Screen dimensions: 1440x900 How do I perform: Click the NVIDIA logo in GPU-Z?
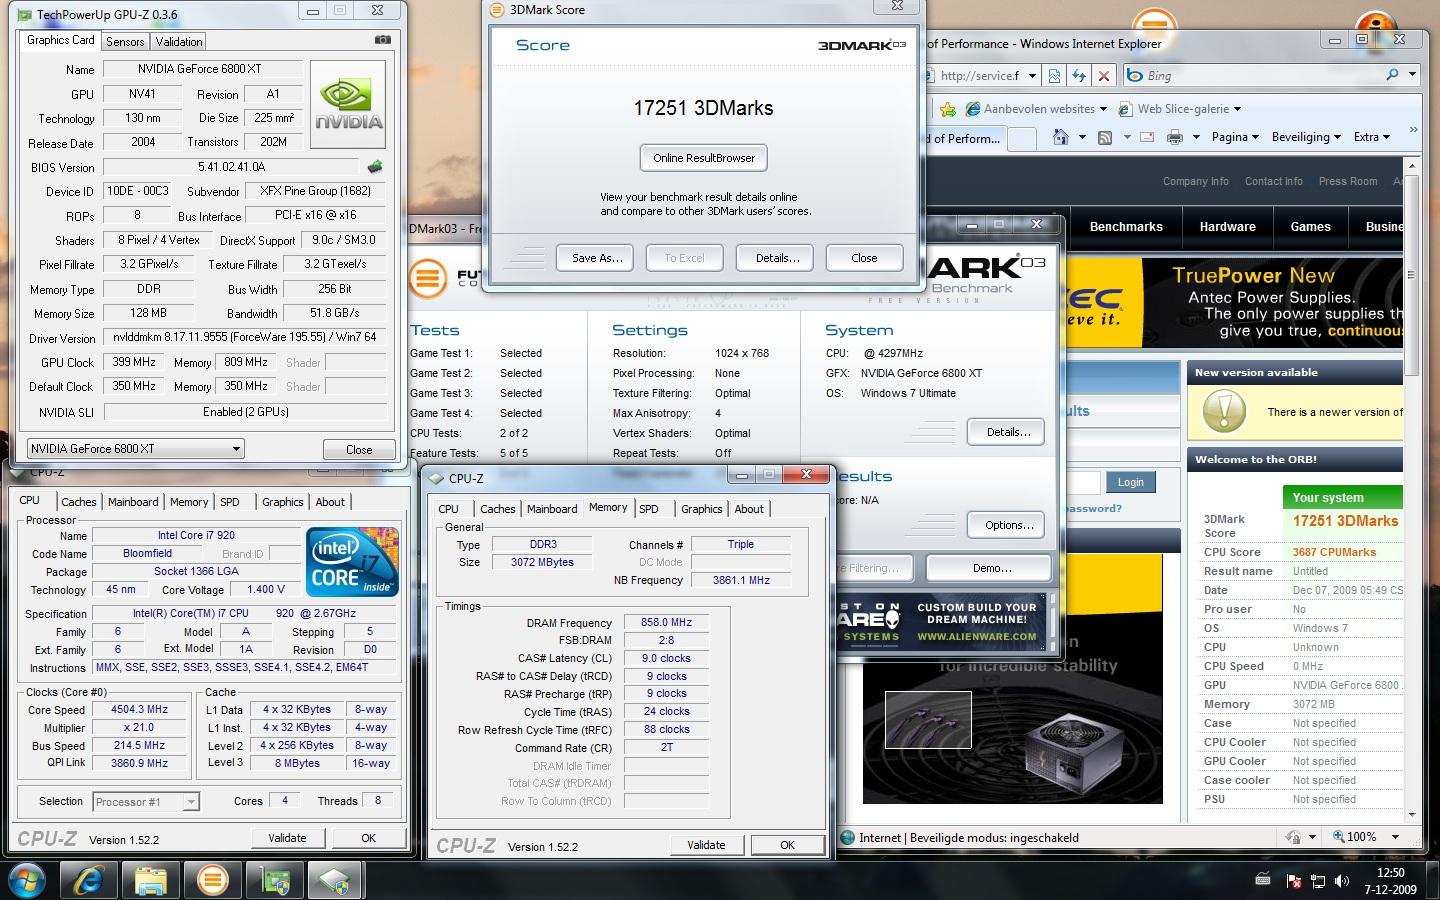pyautogui.click(x=348, y=104)
